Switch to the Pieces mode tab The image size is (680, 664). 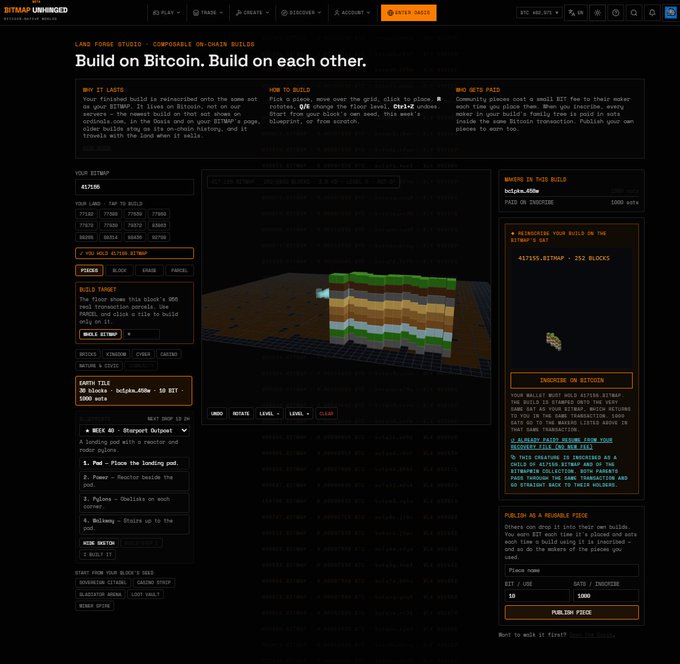point(89,270)
